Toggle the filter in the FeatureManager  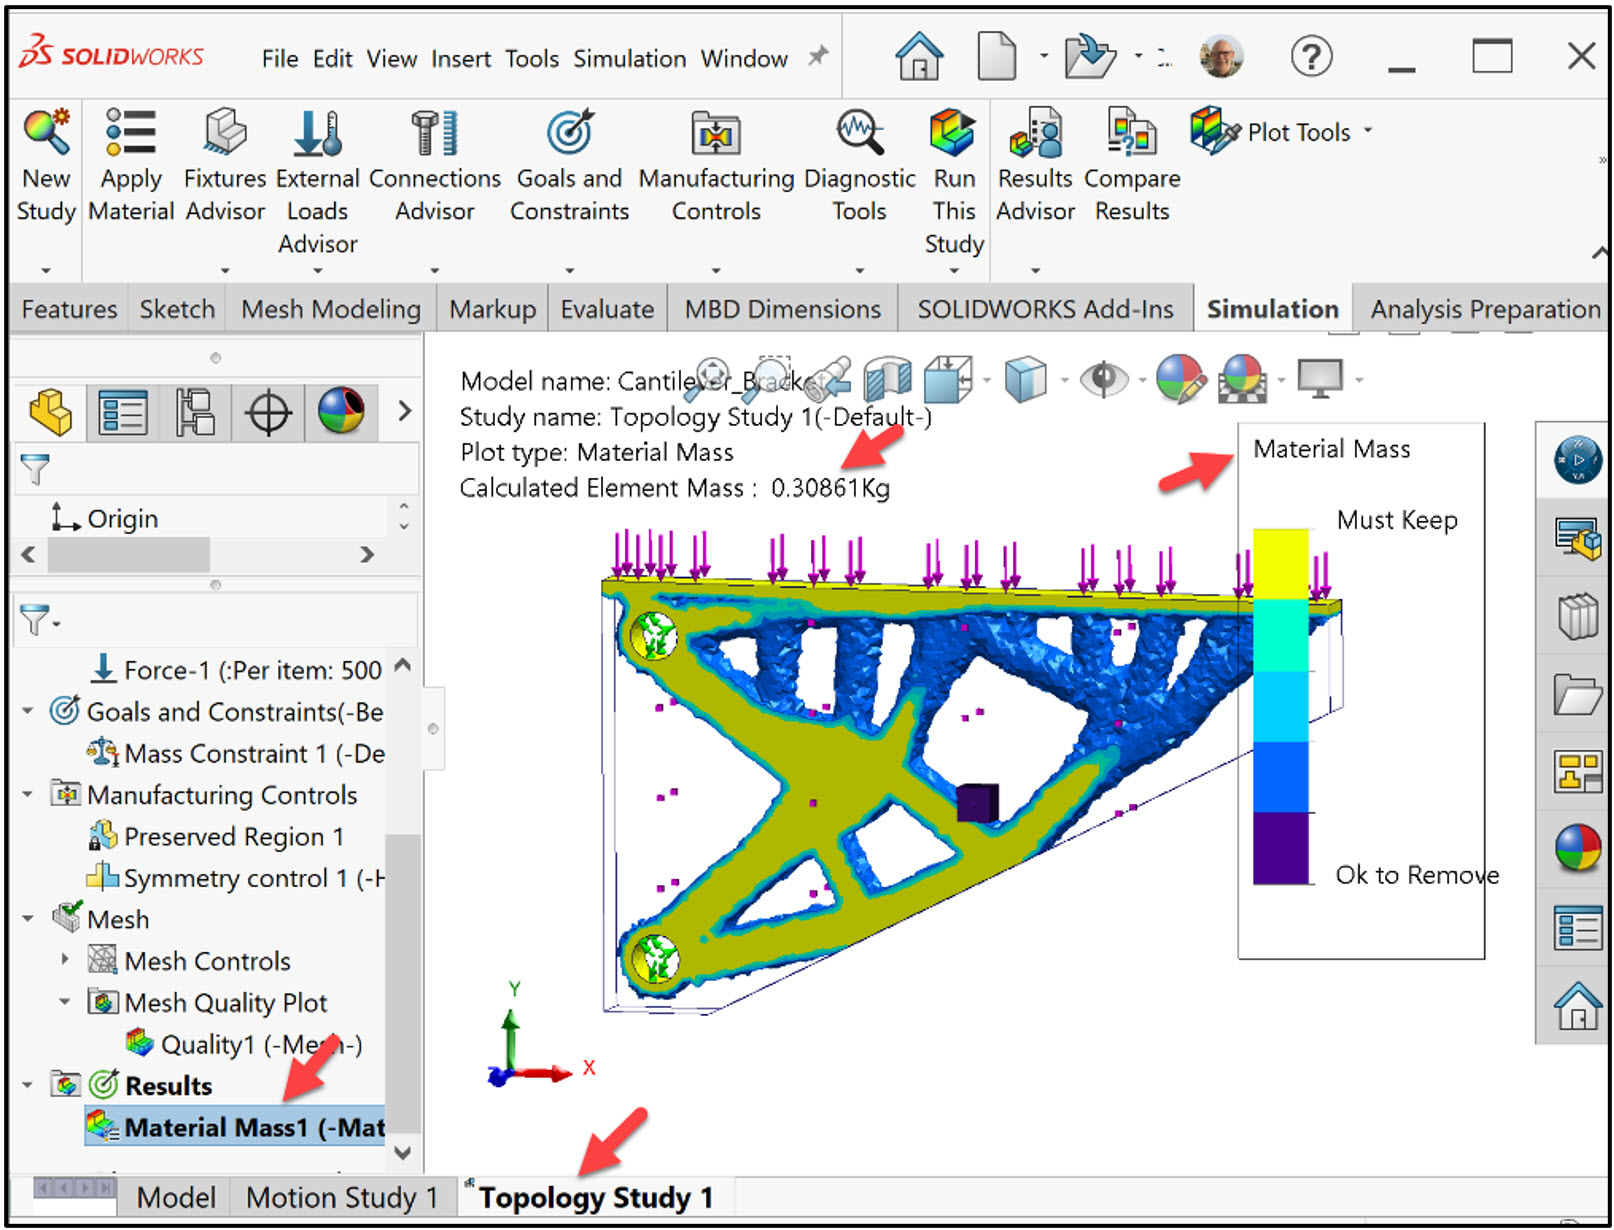(35, 468)
